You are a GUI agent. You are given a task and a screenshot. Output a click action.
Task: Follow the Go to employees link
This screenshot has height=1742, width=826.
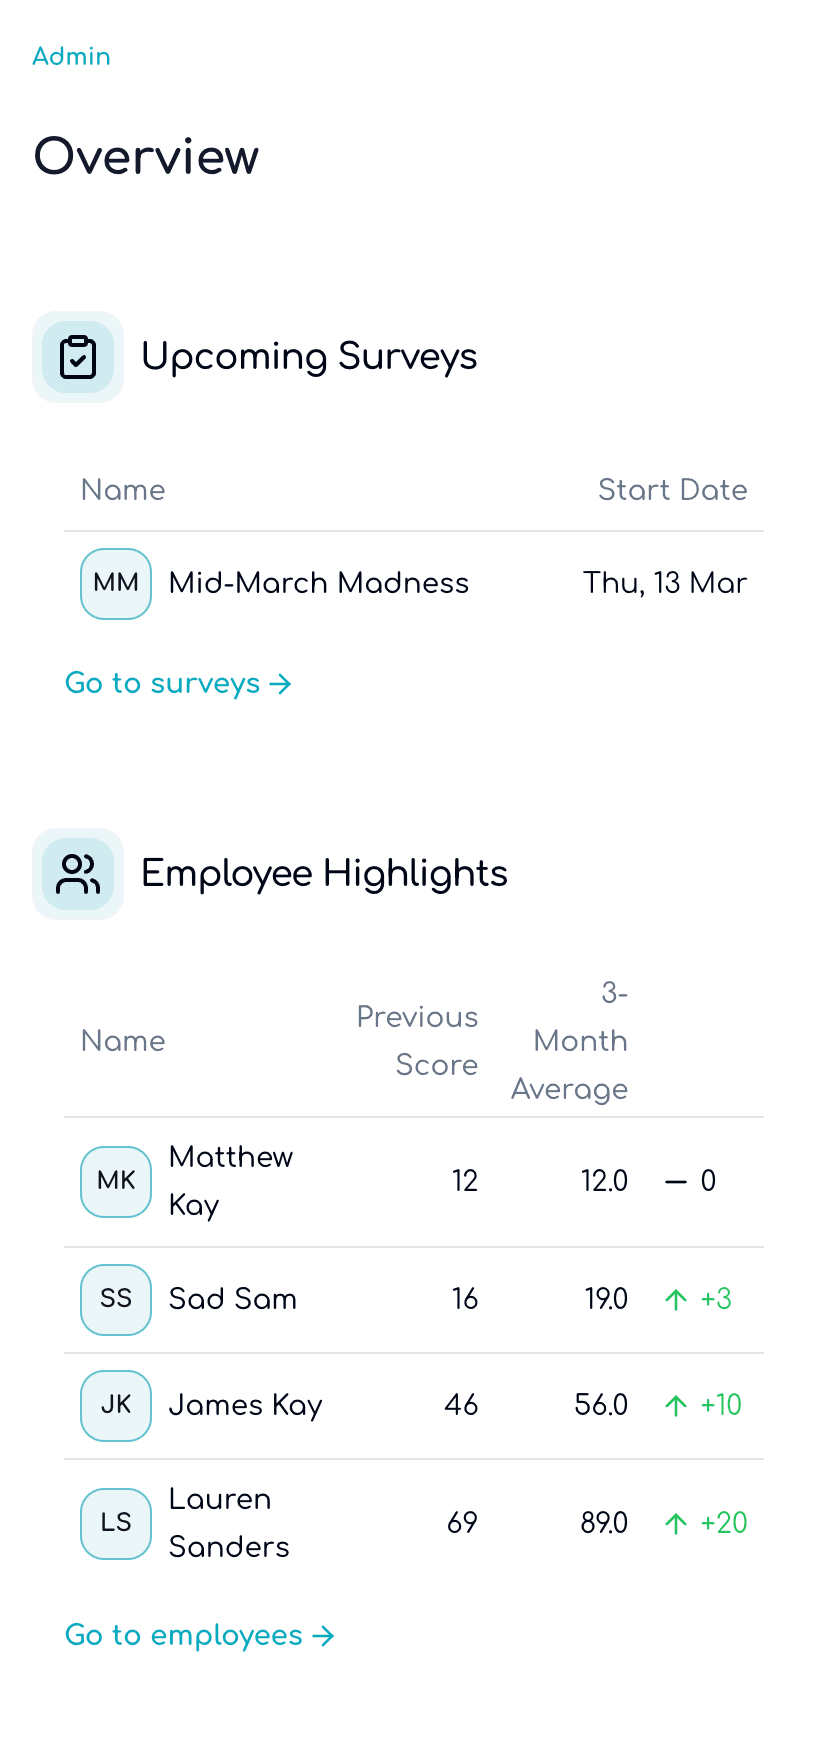point(199,1635)
